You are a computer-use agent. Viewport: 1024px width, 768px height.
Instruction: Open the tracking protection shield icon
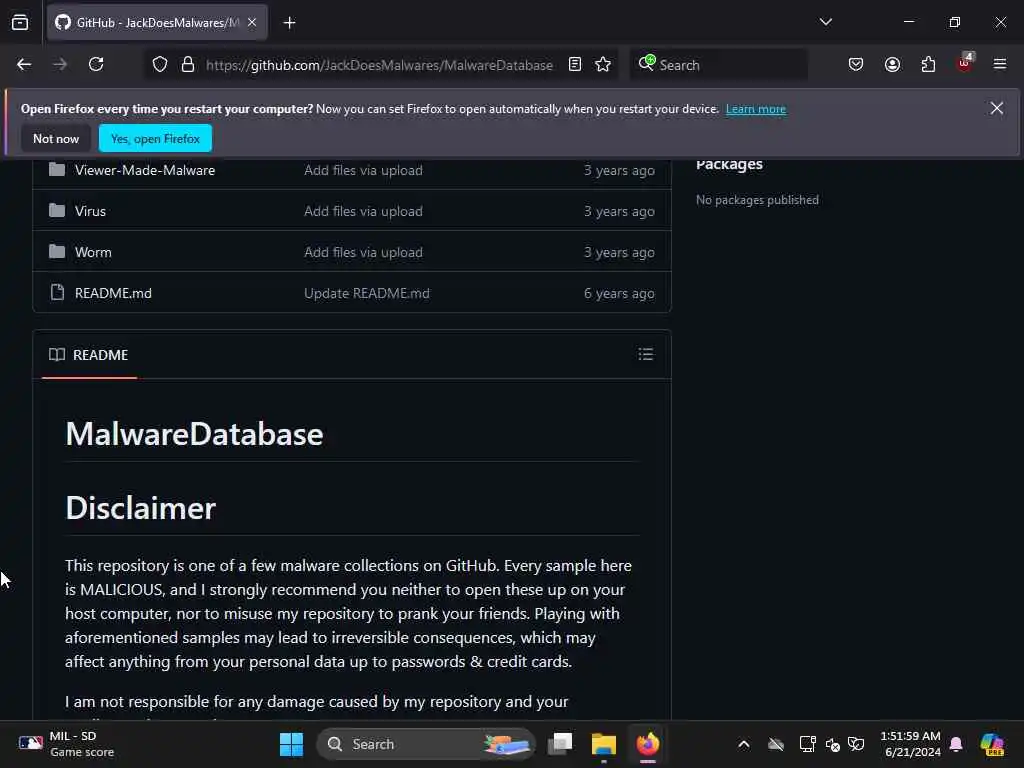(160, 65)
